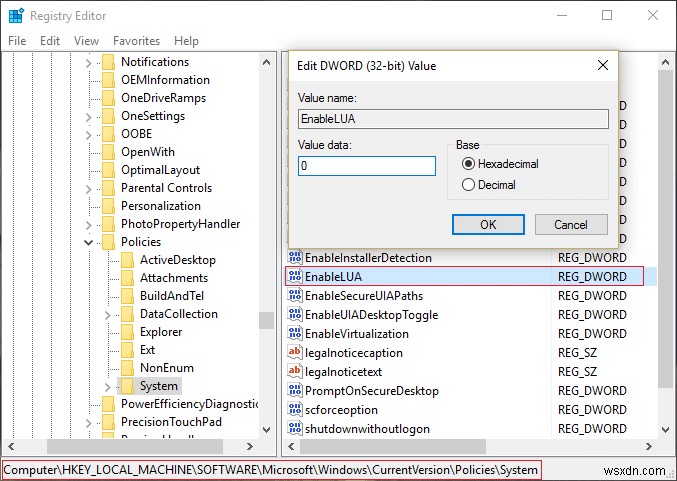Click the tree pane vertical scrollbar thumb

point(266,320)
